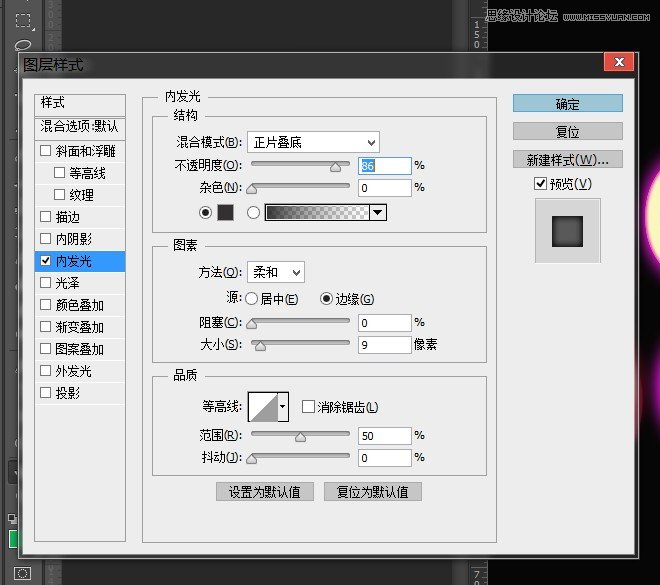This screenshot has width=660, height=585.
Task: Open the 样式 panel entry
Action: pos(80,104)
